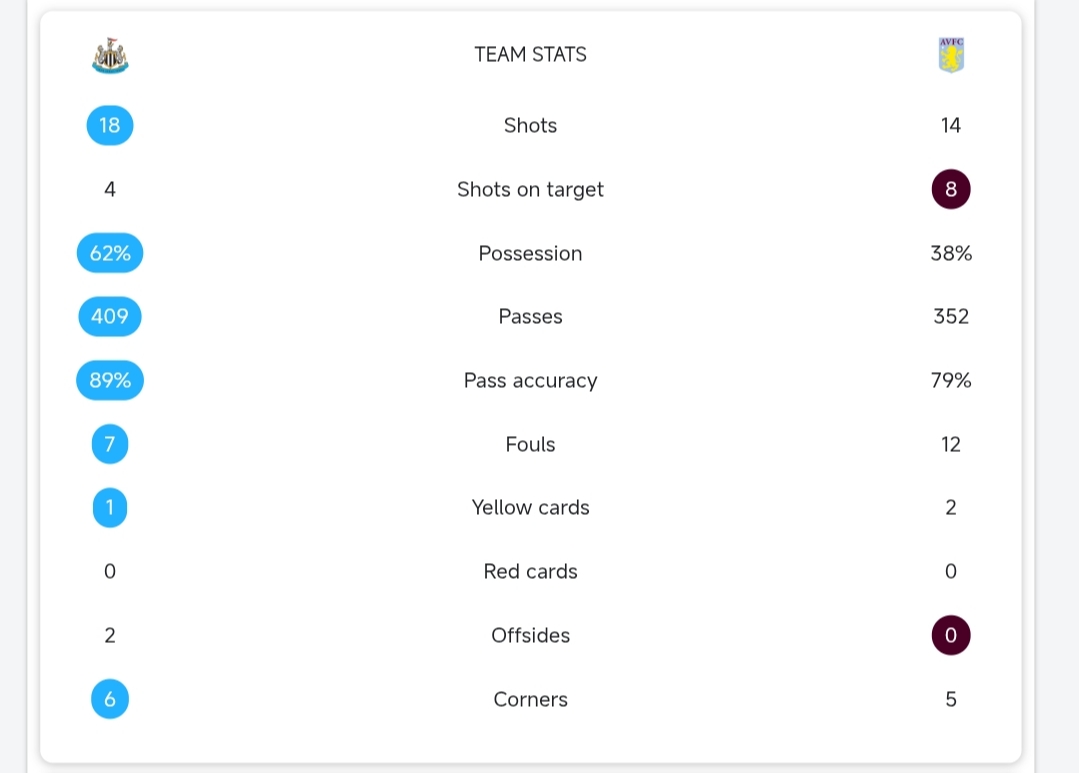The image size is (1079, 773).
Task: Click Newcastle's 18 shots badge
Action: coord(110,125)
